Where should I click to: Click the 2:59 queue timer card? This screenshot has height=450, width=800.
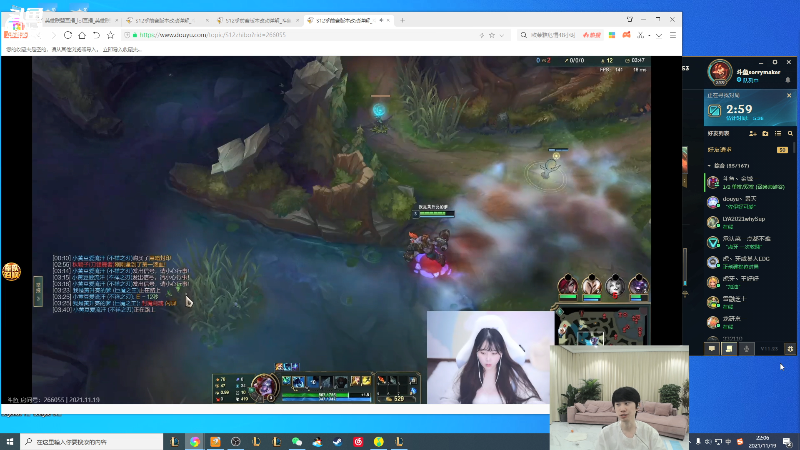[750, 109]
